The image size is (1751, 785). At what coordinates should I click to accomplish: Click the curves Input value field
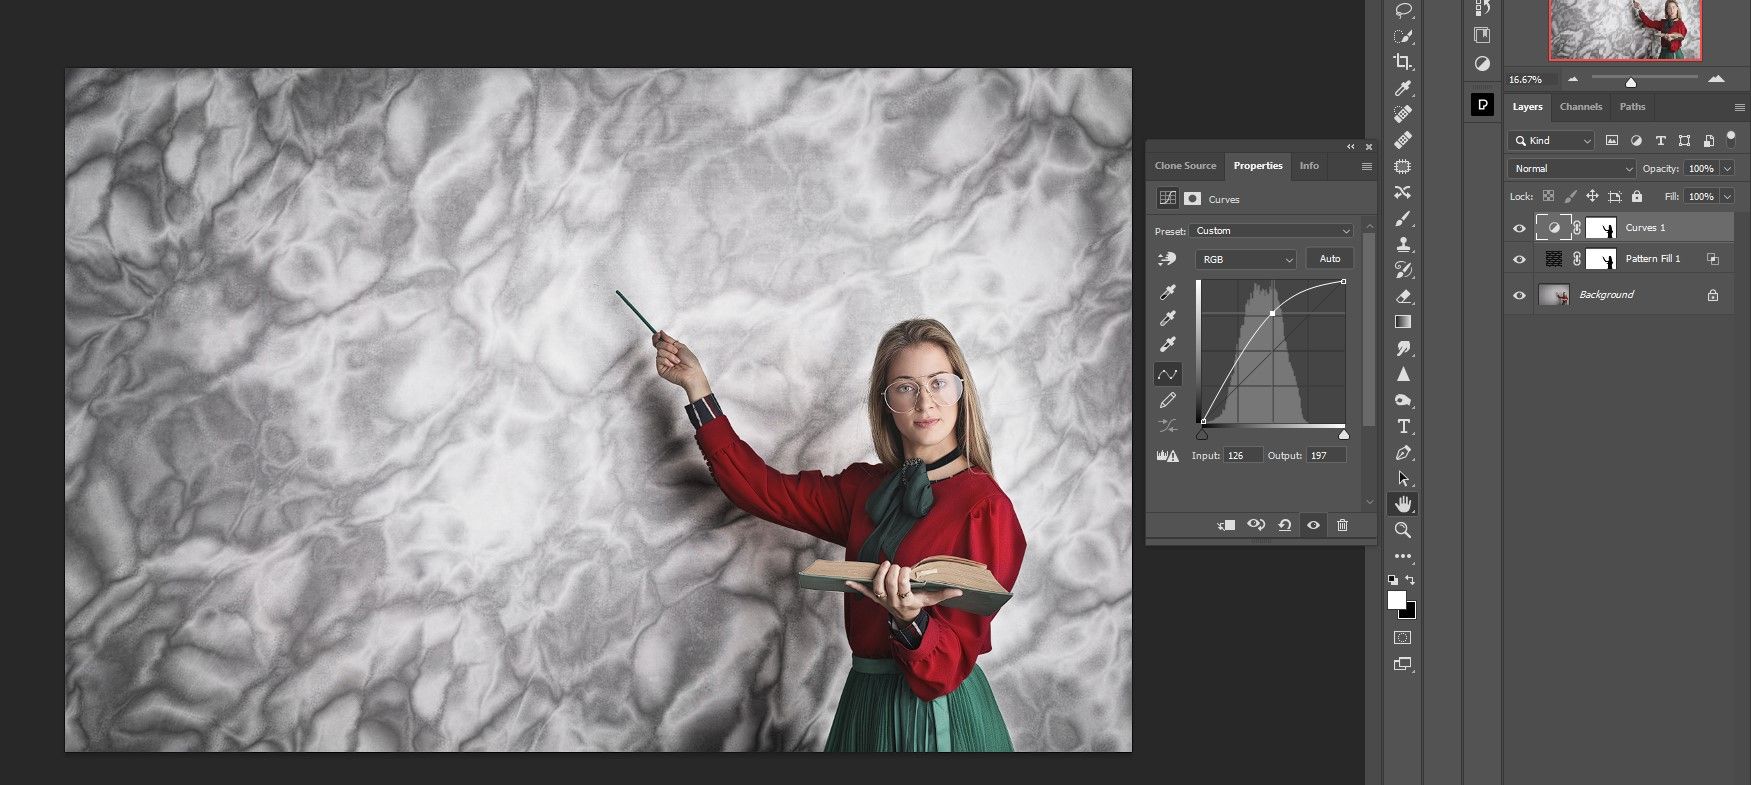coord(1242,456)
